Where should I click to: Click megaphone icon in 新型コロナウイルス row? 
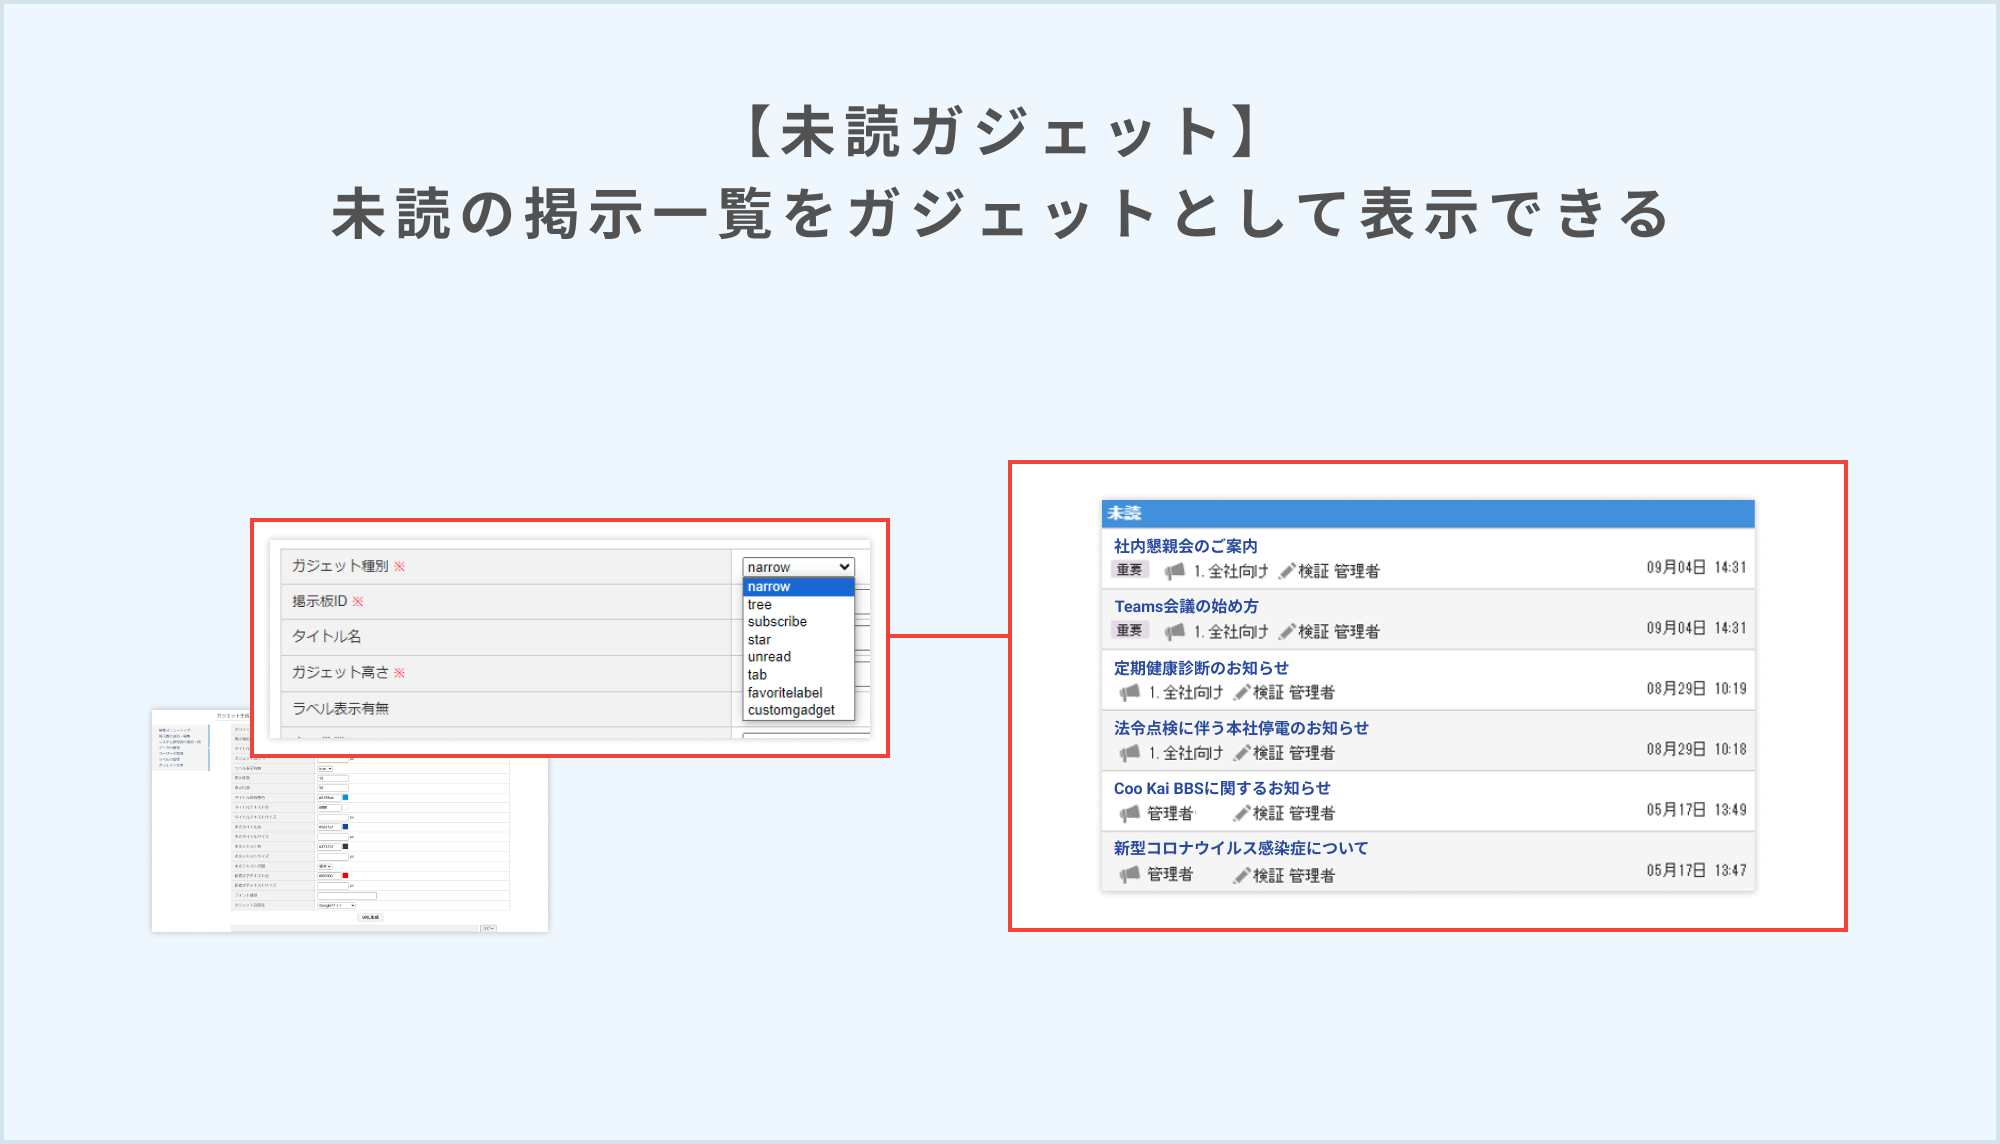tap(1130, 874)
